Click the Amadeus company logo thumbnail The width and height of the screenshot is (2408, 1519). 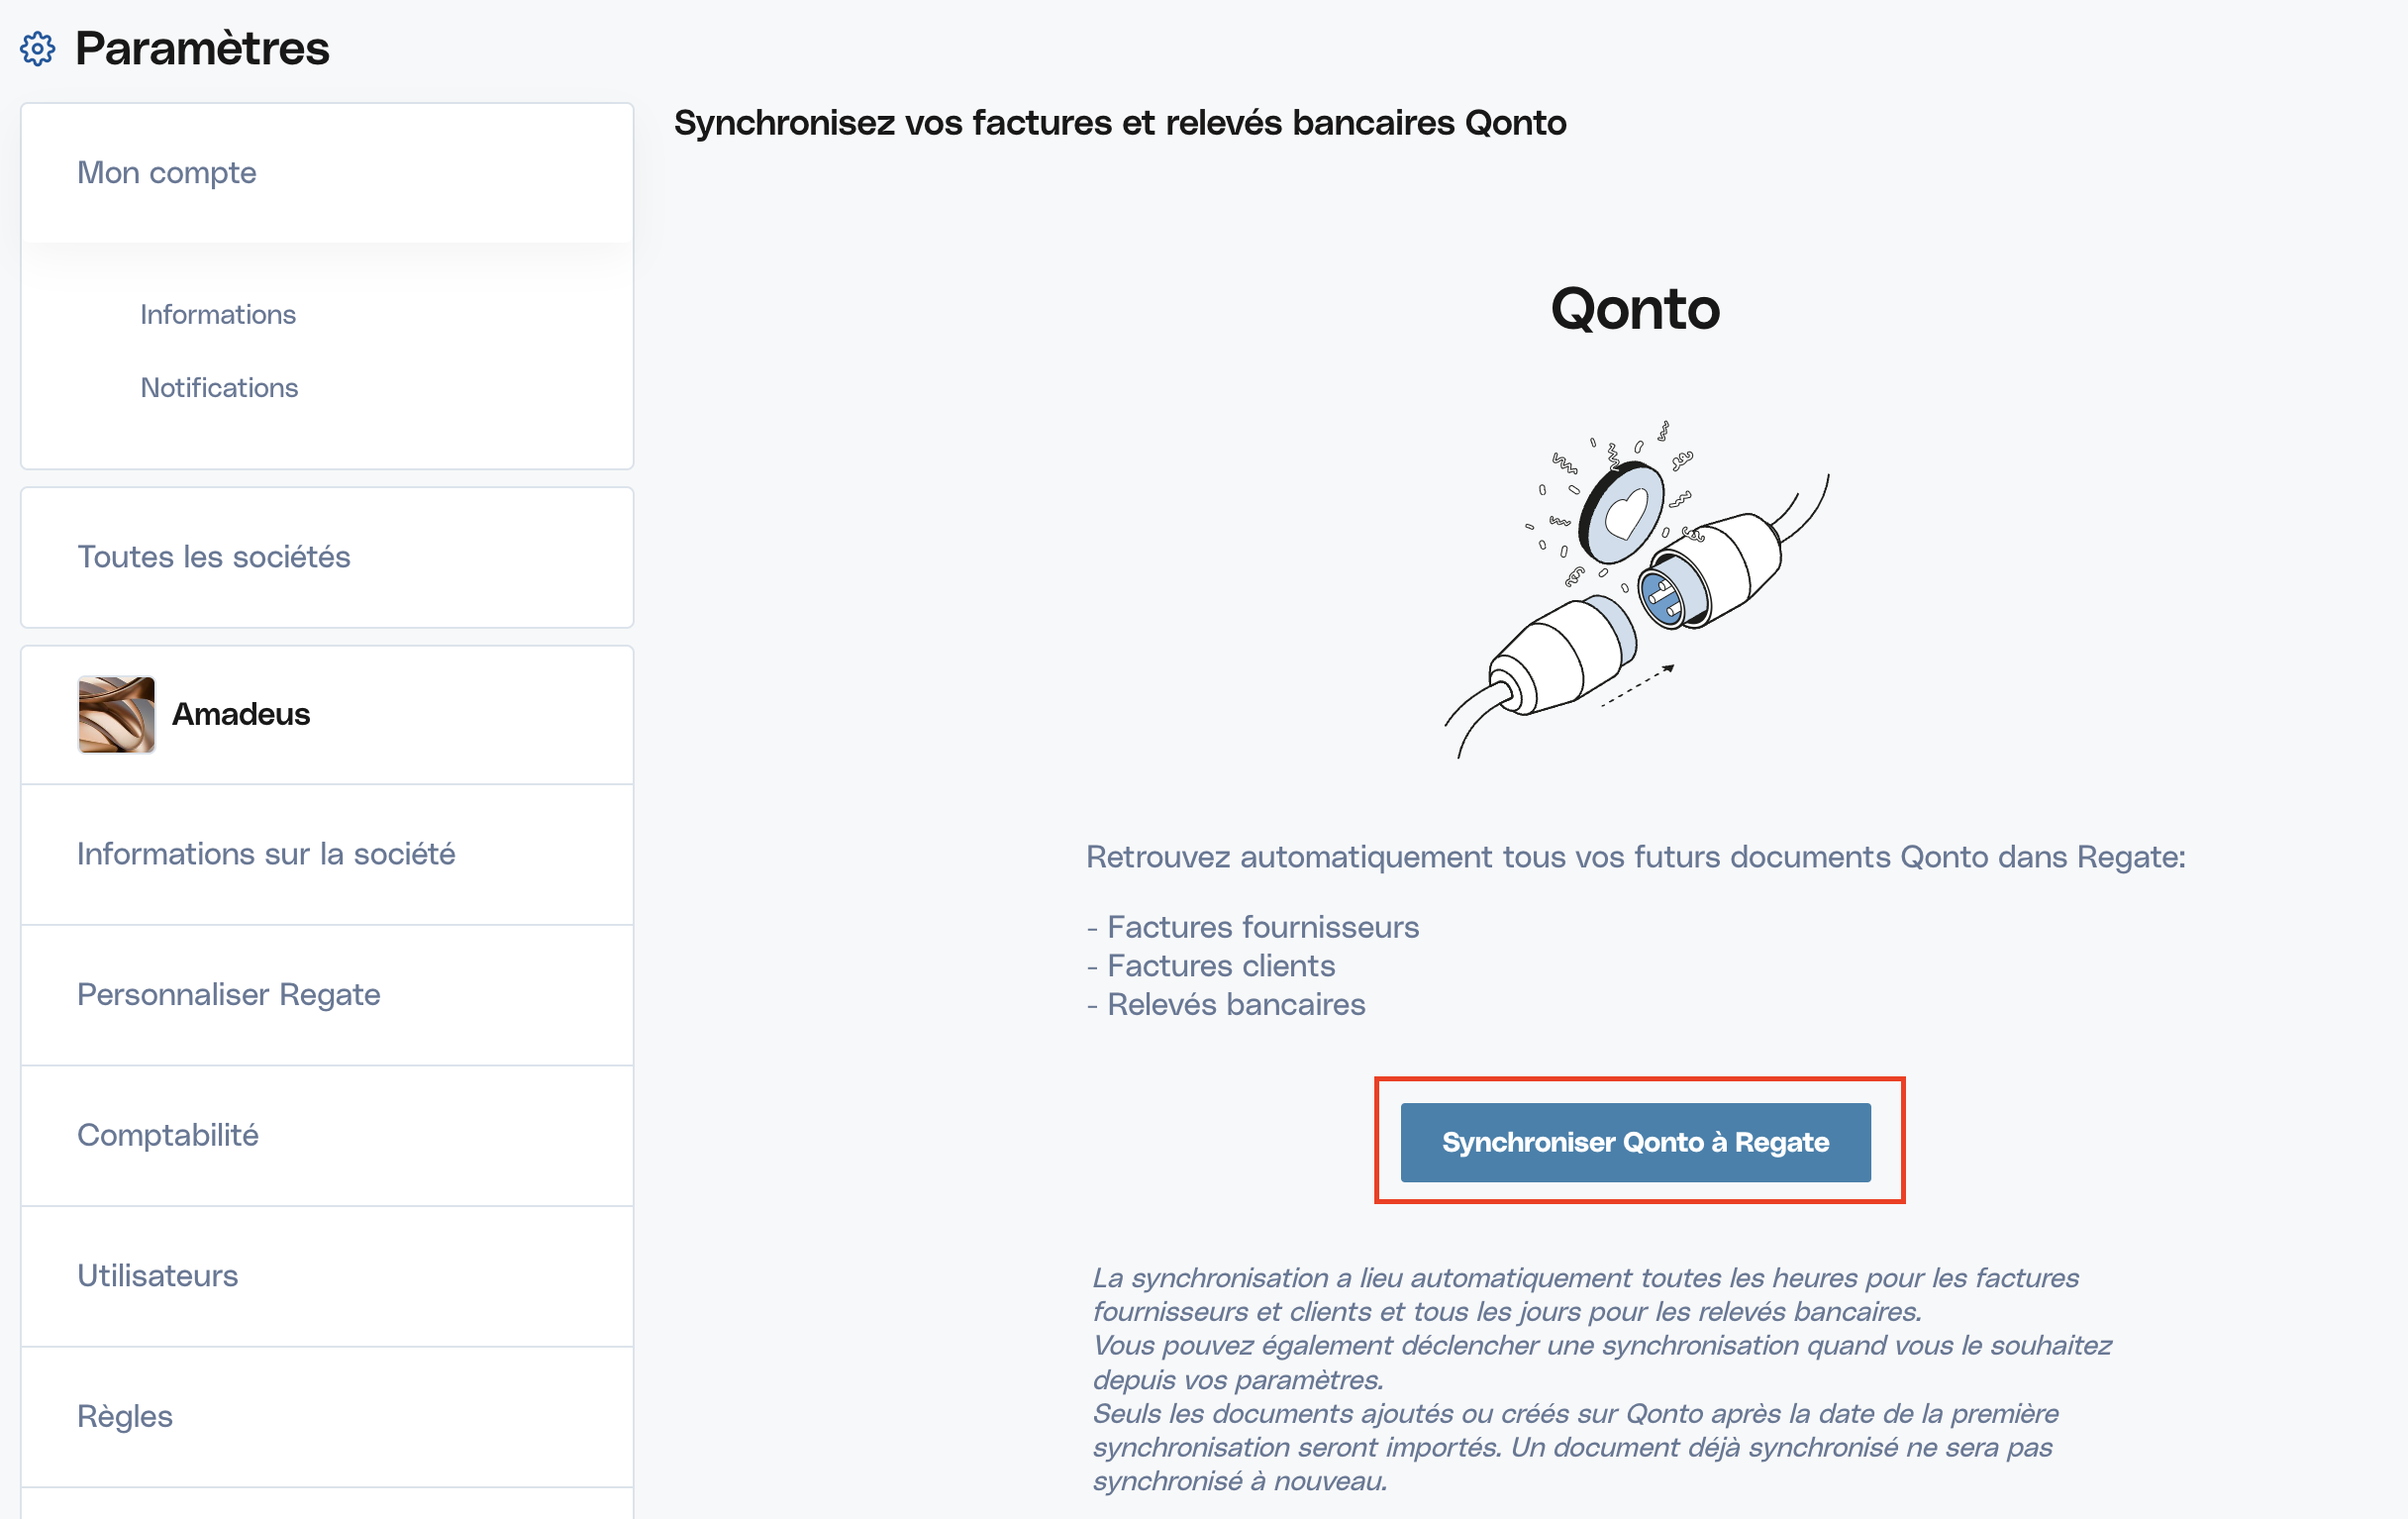(x=117, y=714)
